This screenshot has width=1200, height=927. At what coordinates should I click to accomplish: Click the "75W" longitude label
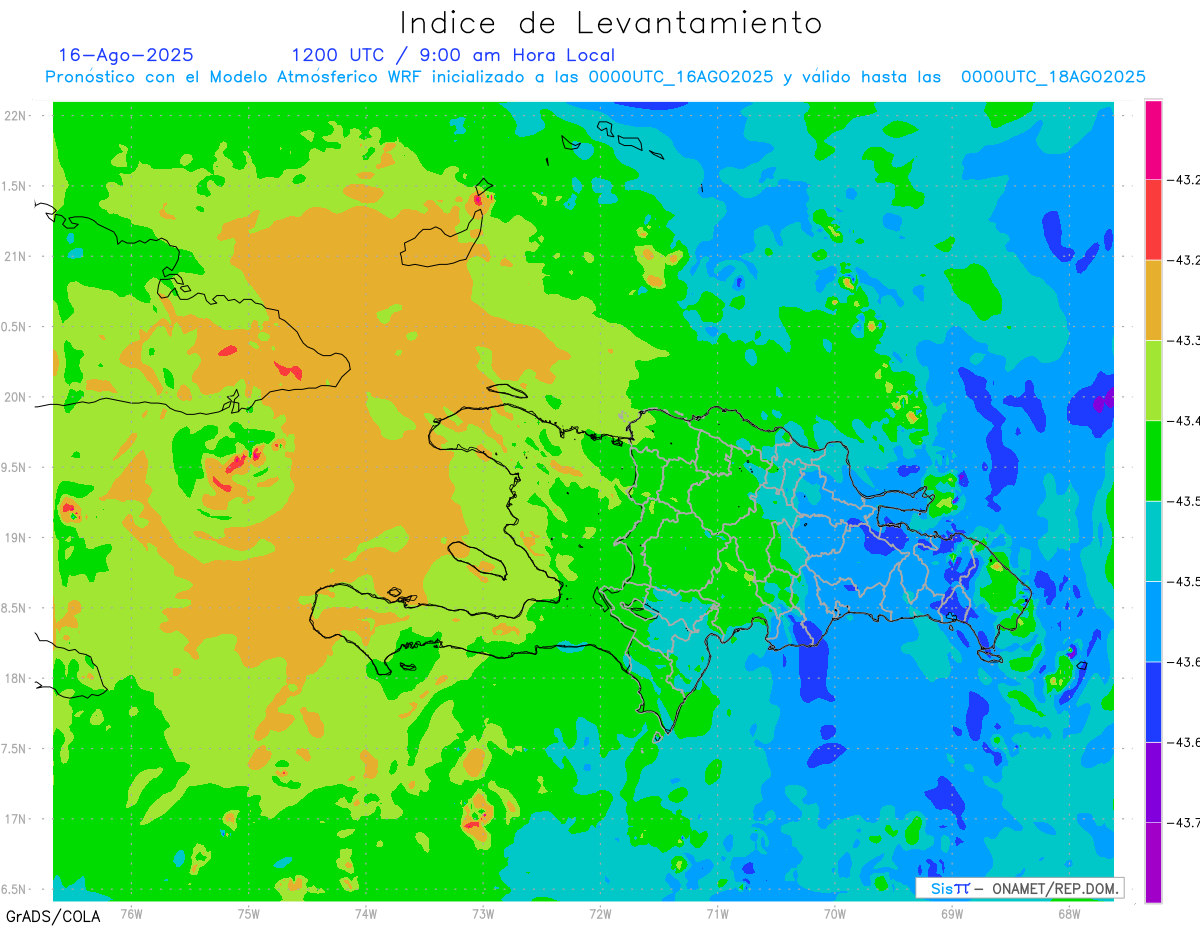(248, 915)
